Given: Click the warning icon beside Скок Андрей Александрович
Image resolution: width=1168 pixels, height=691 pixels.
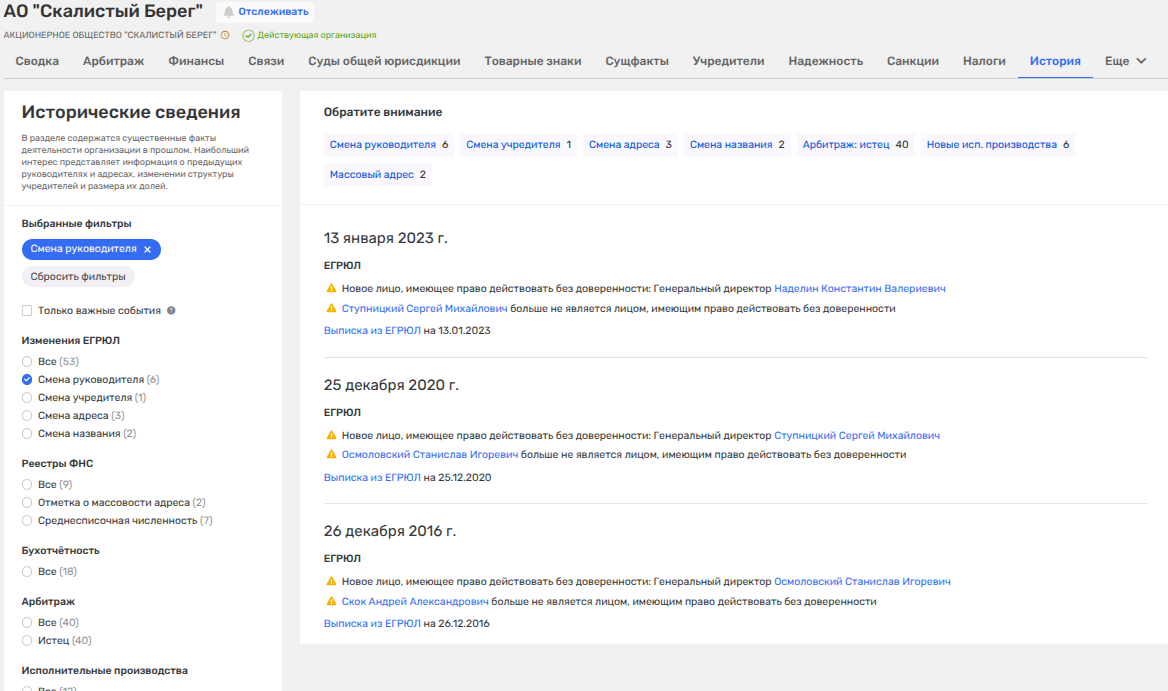Looking at the screenshot, I should pos(331,602).
